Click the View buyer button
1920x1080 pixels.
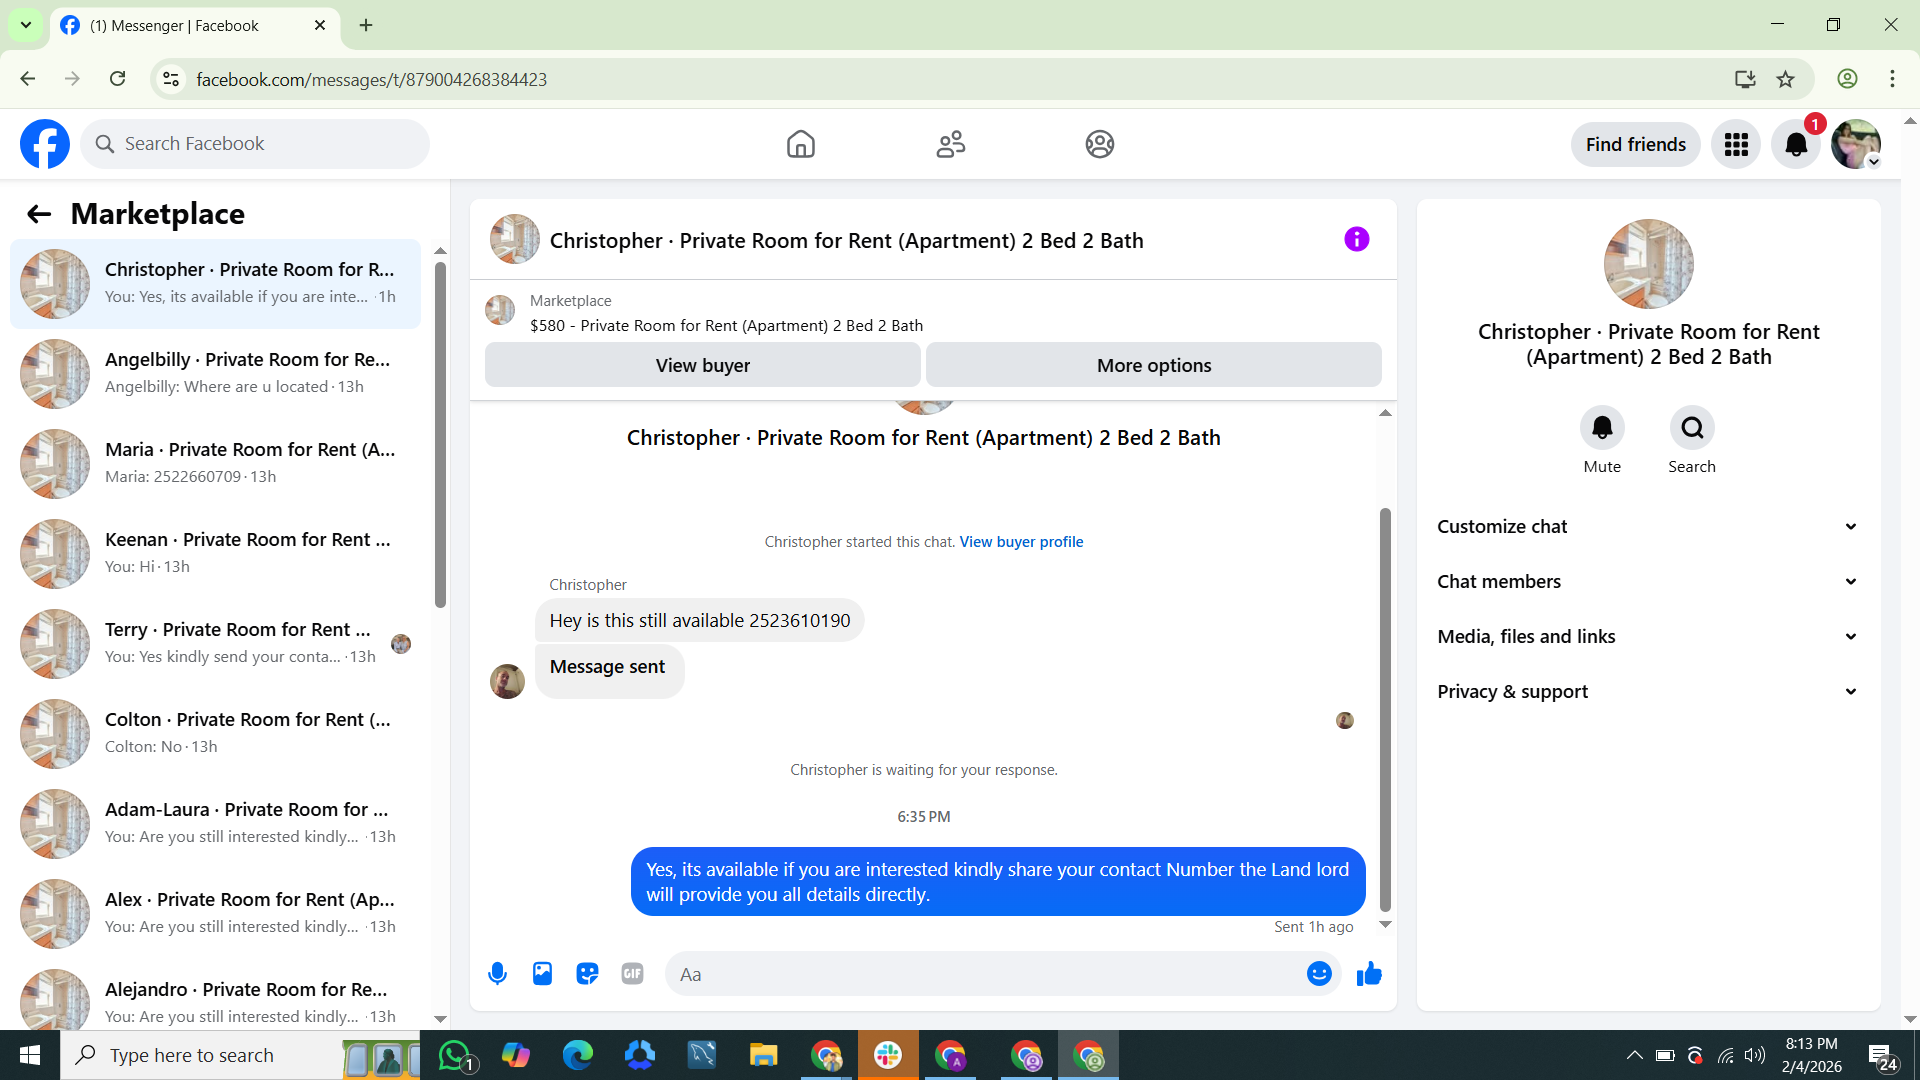coord(702,365)
